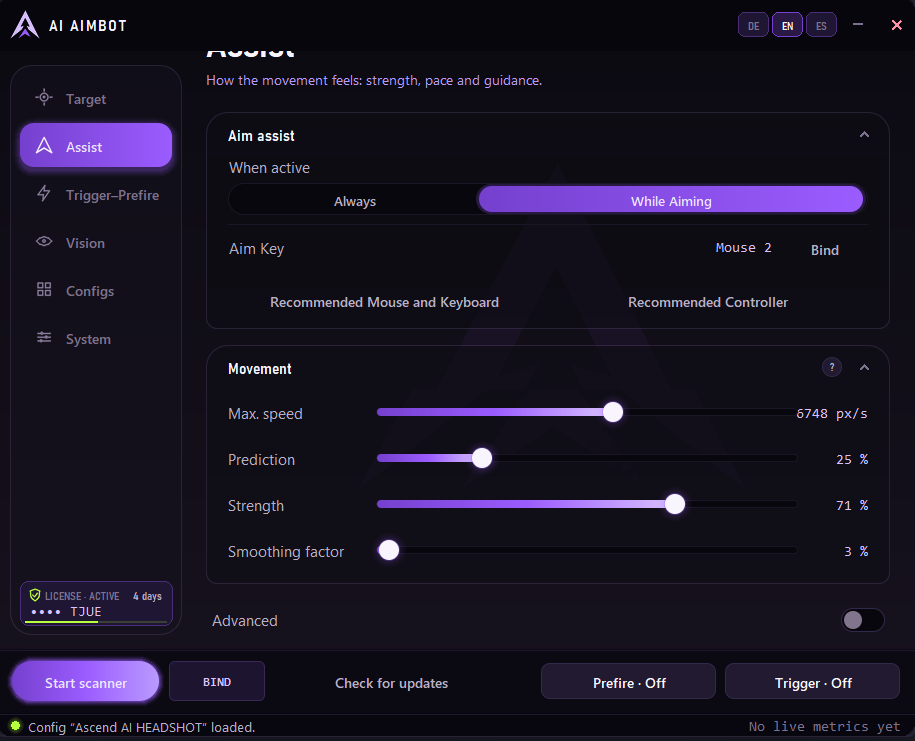Click the System sliders icon
Screen dimensions: 915x741
(44, 337)
